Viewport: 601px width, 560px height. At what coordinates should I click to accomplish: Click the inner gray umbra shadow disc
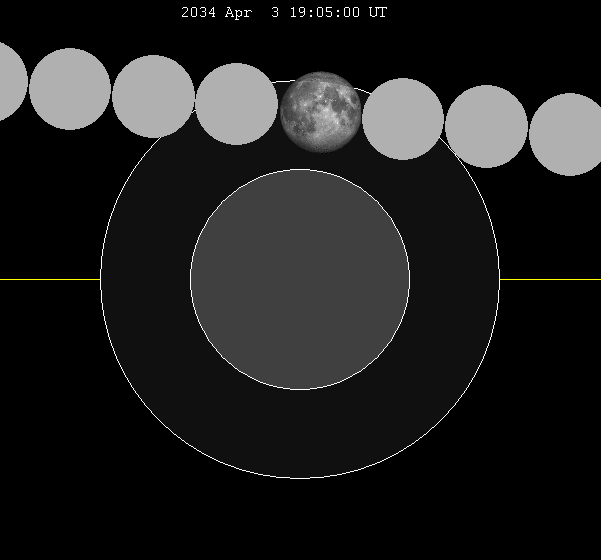tap(300, 279)
